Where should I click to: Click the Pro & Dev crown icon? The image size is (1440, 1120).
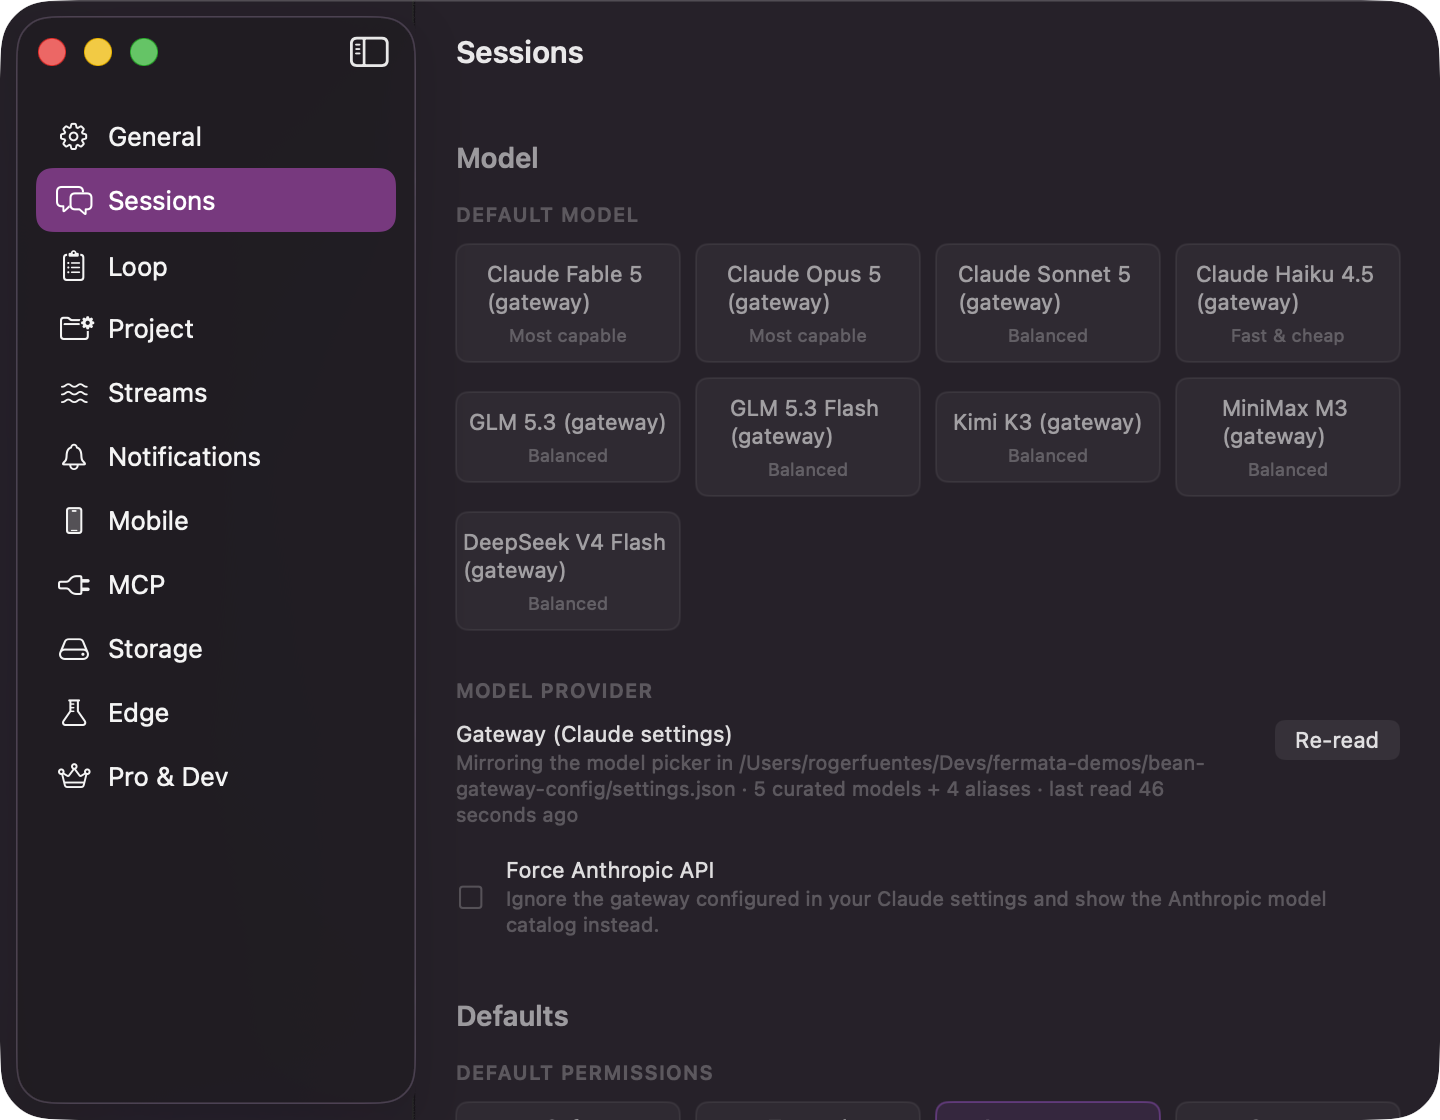click(74, 776)
